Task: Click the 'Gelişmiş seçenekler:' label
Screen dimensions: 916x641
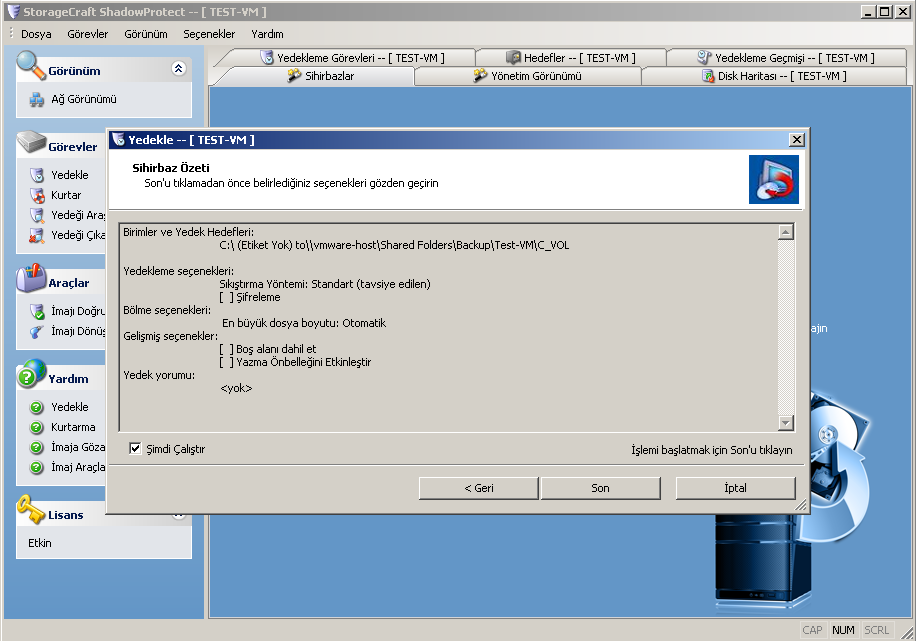Action: (x=171, y=336)
